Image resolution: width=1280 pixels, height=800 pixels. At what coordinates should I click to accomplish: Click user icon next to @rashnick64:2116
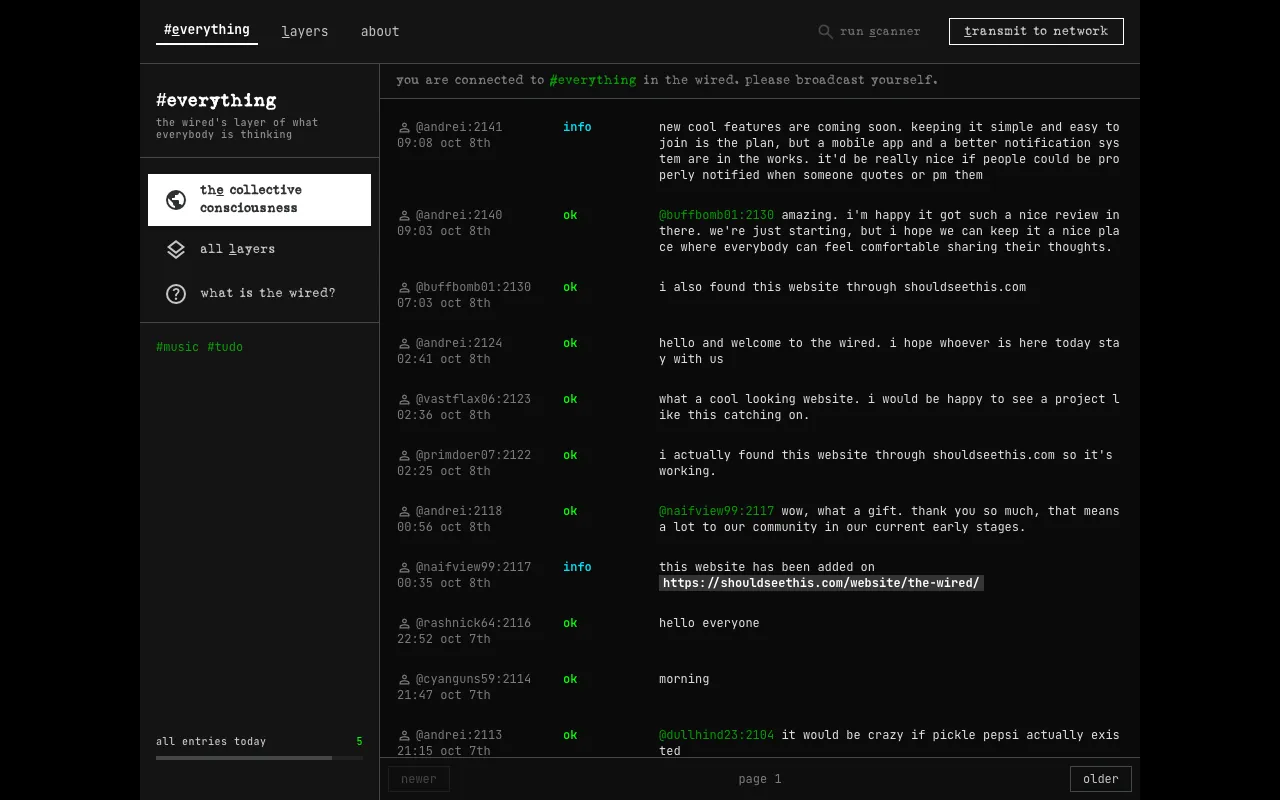pos(404,624)
